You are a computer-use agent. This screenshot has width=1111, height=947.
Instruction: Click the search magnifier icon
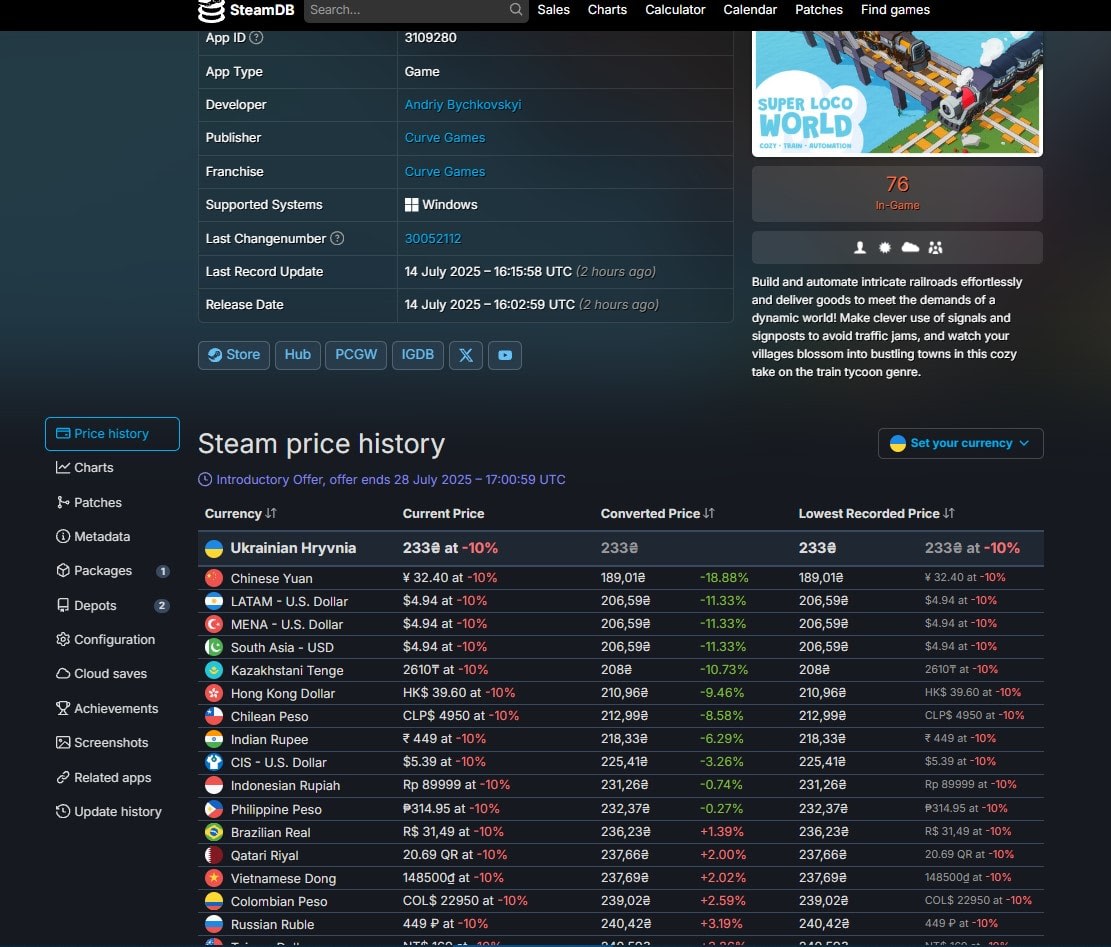click(516, 9)
